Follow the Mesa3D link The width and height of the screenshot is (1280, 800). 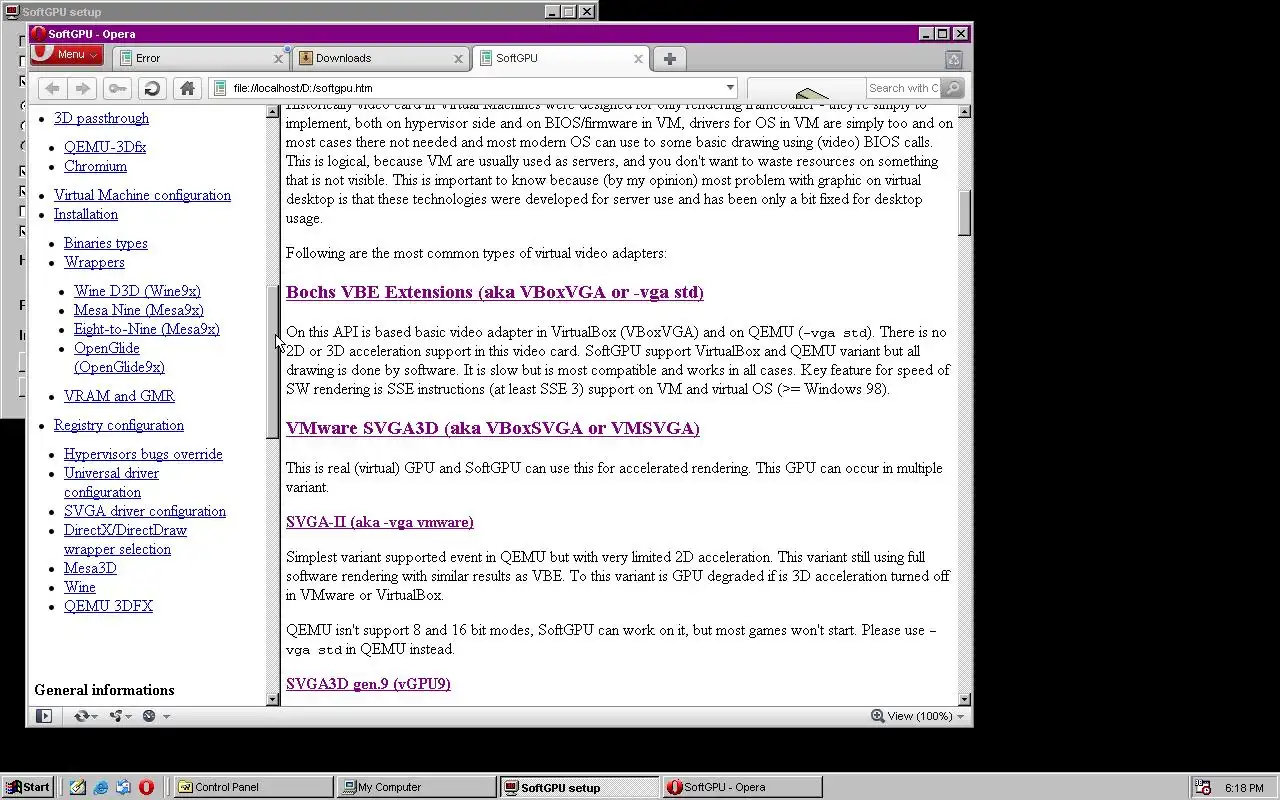90,568
